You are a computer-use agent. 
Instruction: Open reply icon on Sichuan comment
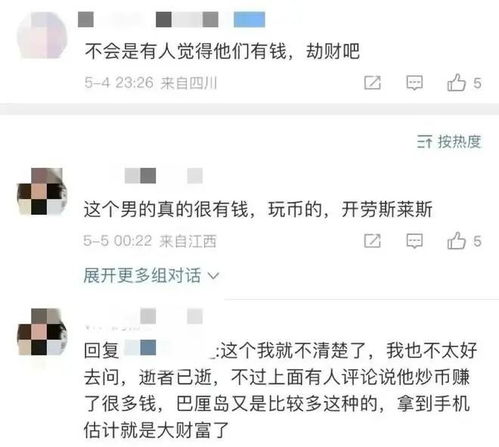click(414, 83)
